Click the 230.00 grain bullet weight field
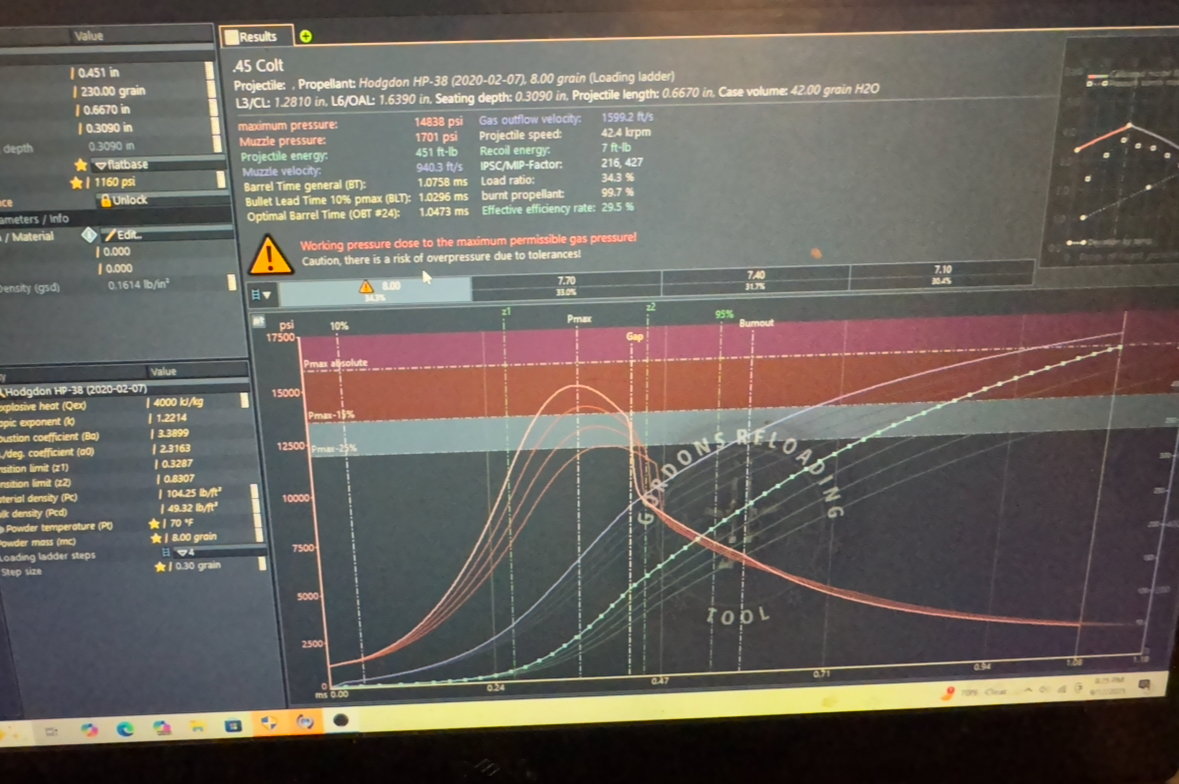Screen dimensions: 1179x784 113,91
